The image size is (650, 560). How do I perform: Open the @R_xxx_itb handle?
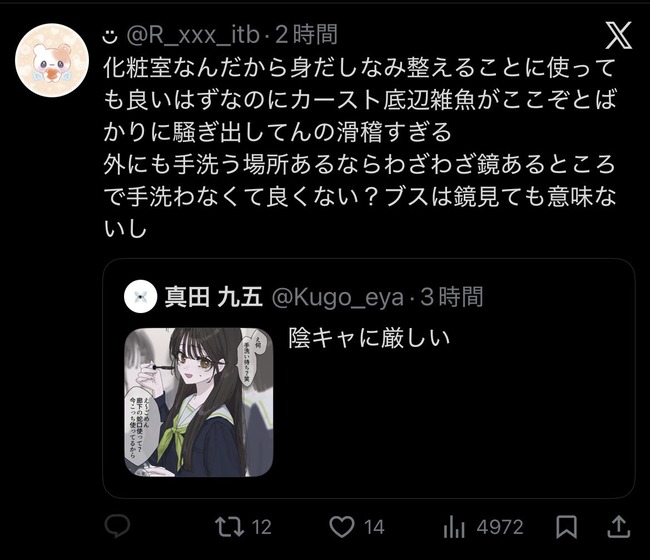click(x=192, y=35)
